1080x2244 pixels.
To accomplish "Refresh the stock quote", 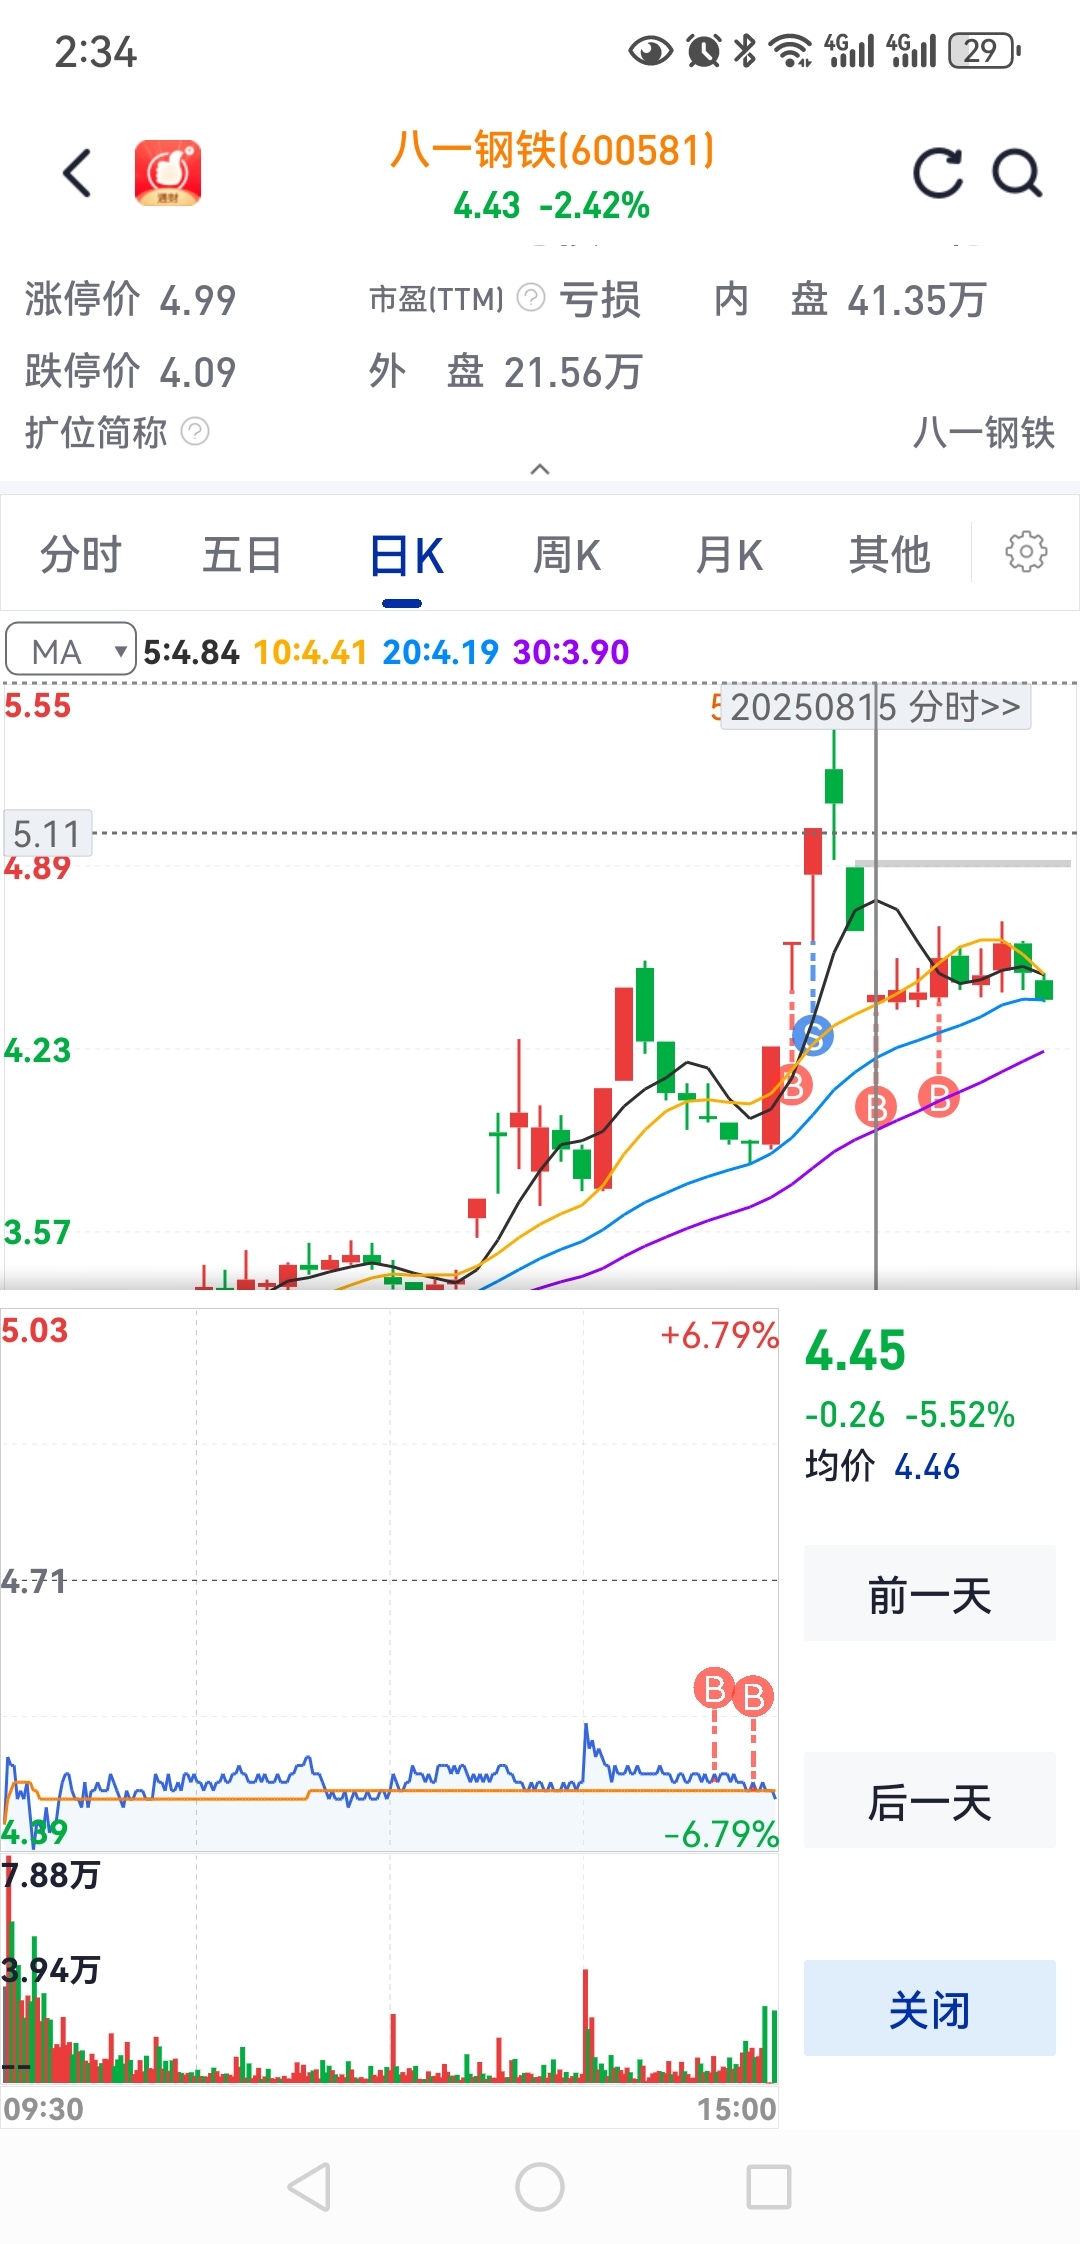I will tap(939, 173).
